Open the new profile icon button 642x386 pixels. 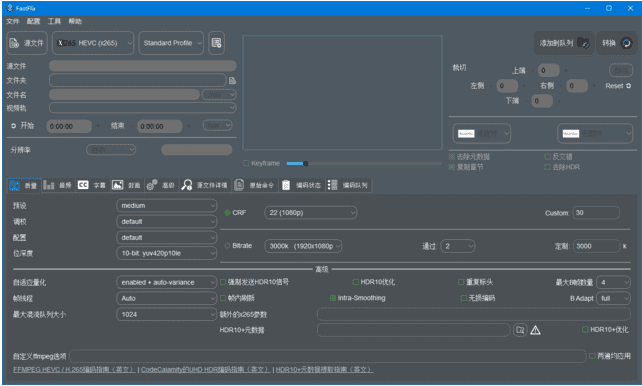[216, 43]
